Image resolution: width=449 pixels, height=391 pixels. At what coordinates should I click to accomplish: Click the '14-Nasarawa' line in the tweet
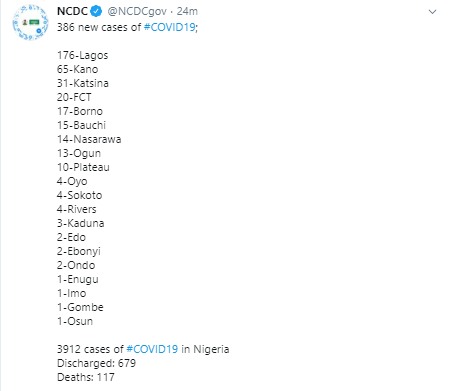[x=89, y=139]
